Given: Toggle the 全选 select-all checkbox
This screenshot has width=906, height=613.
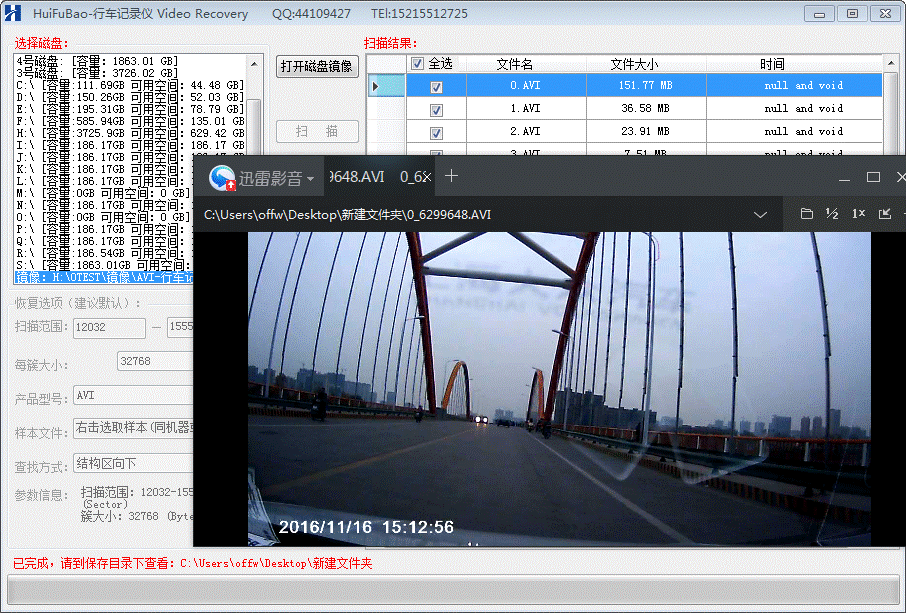Looking at the screenshot, I should 417,64.
